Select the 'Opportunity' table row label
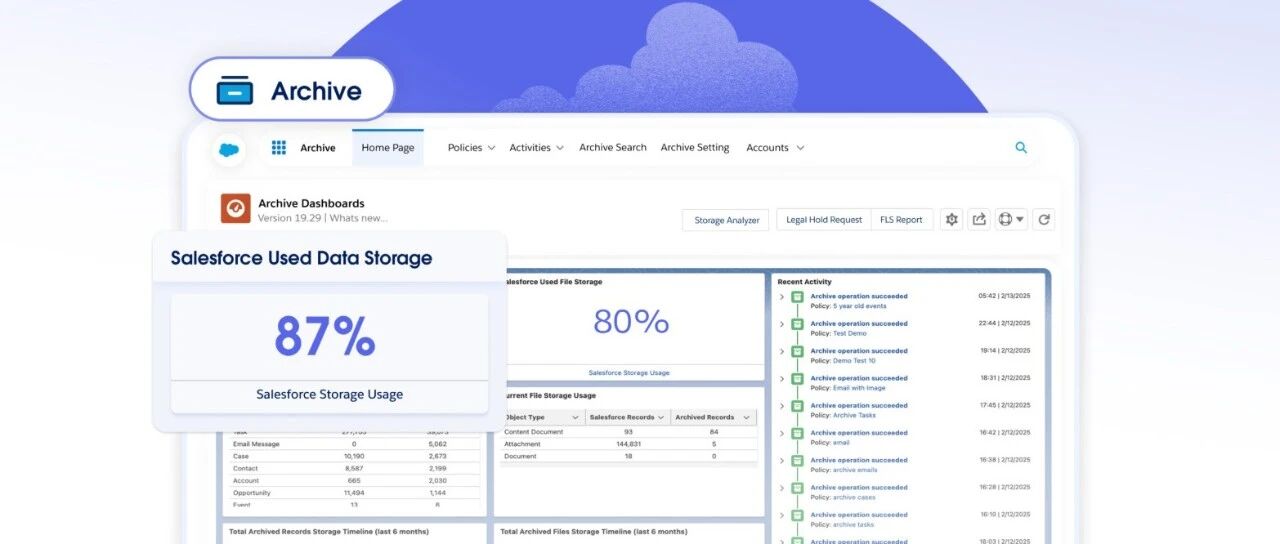Screen dimensions: 1280x544 coord(251,493)
